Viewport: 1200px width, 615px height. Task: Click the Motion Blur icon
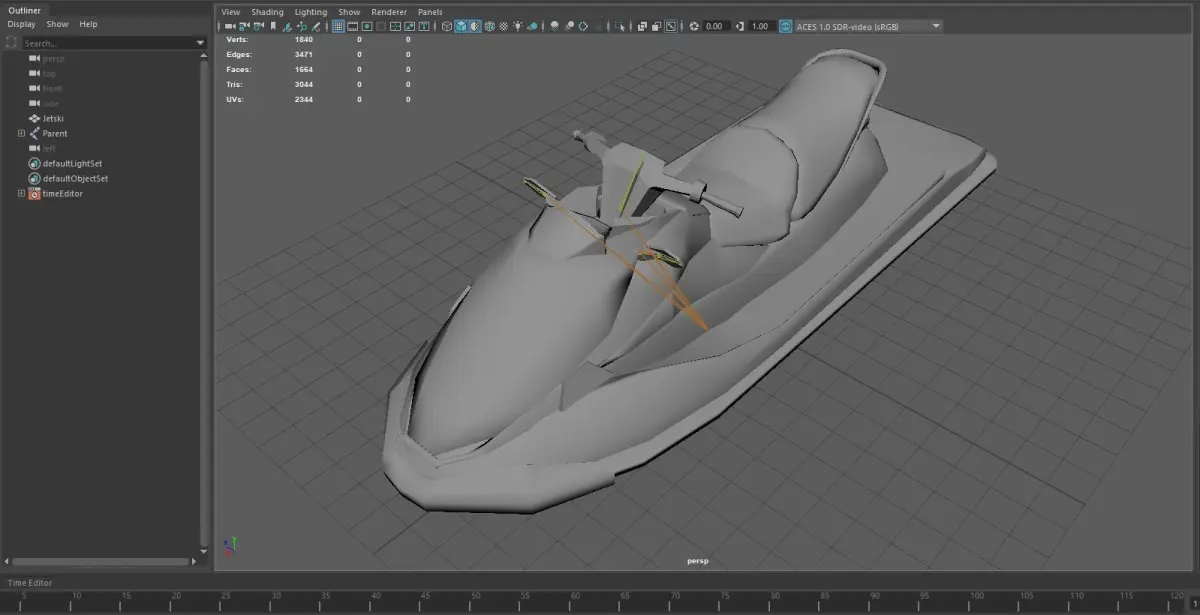570,26
